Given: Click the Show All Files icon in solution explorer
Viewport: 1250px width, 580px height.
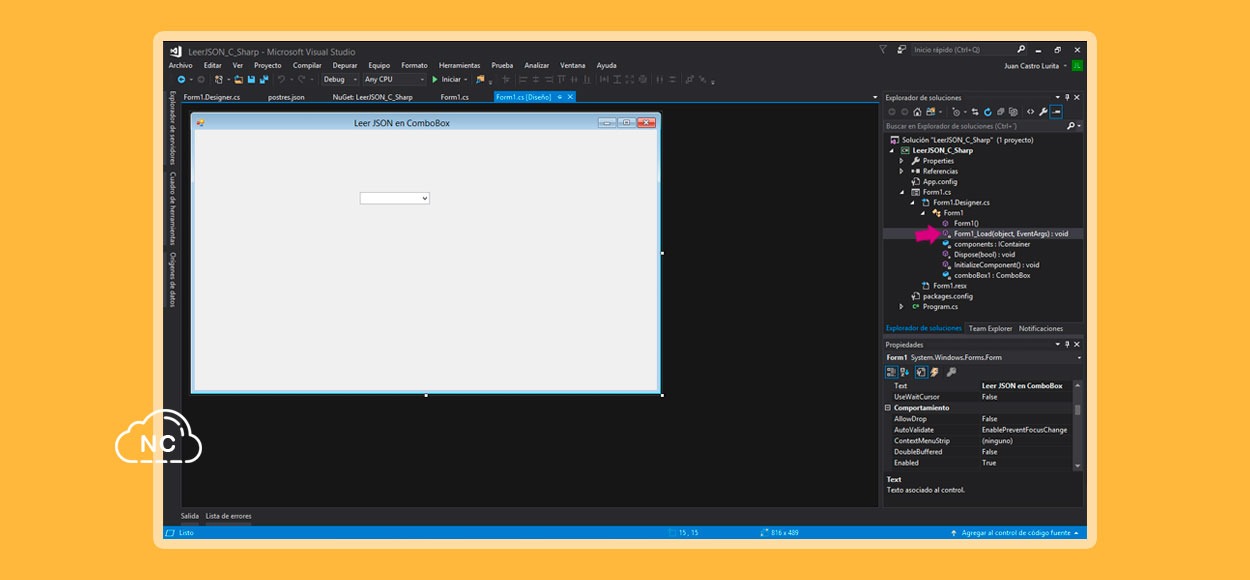Looking at the screenshot, I should tap(1013, 112).
